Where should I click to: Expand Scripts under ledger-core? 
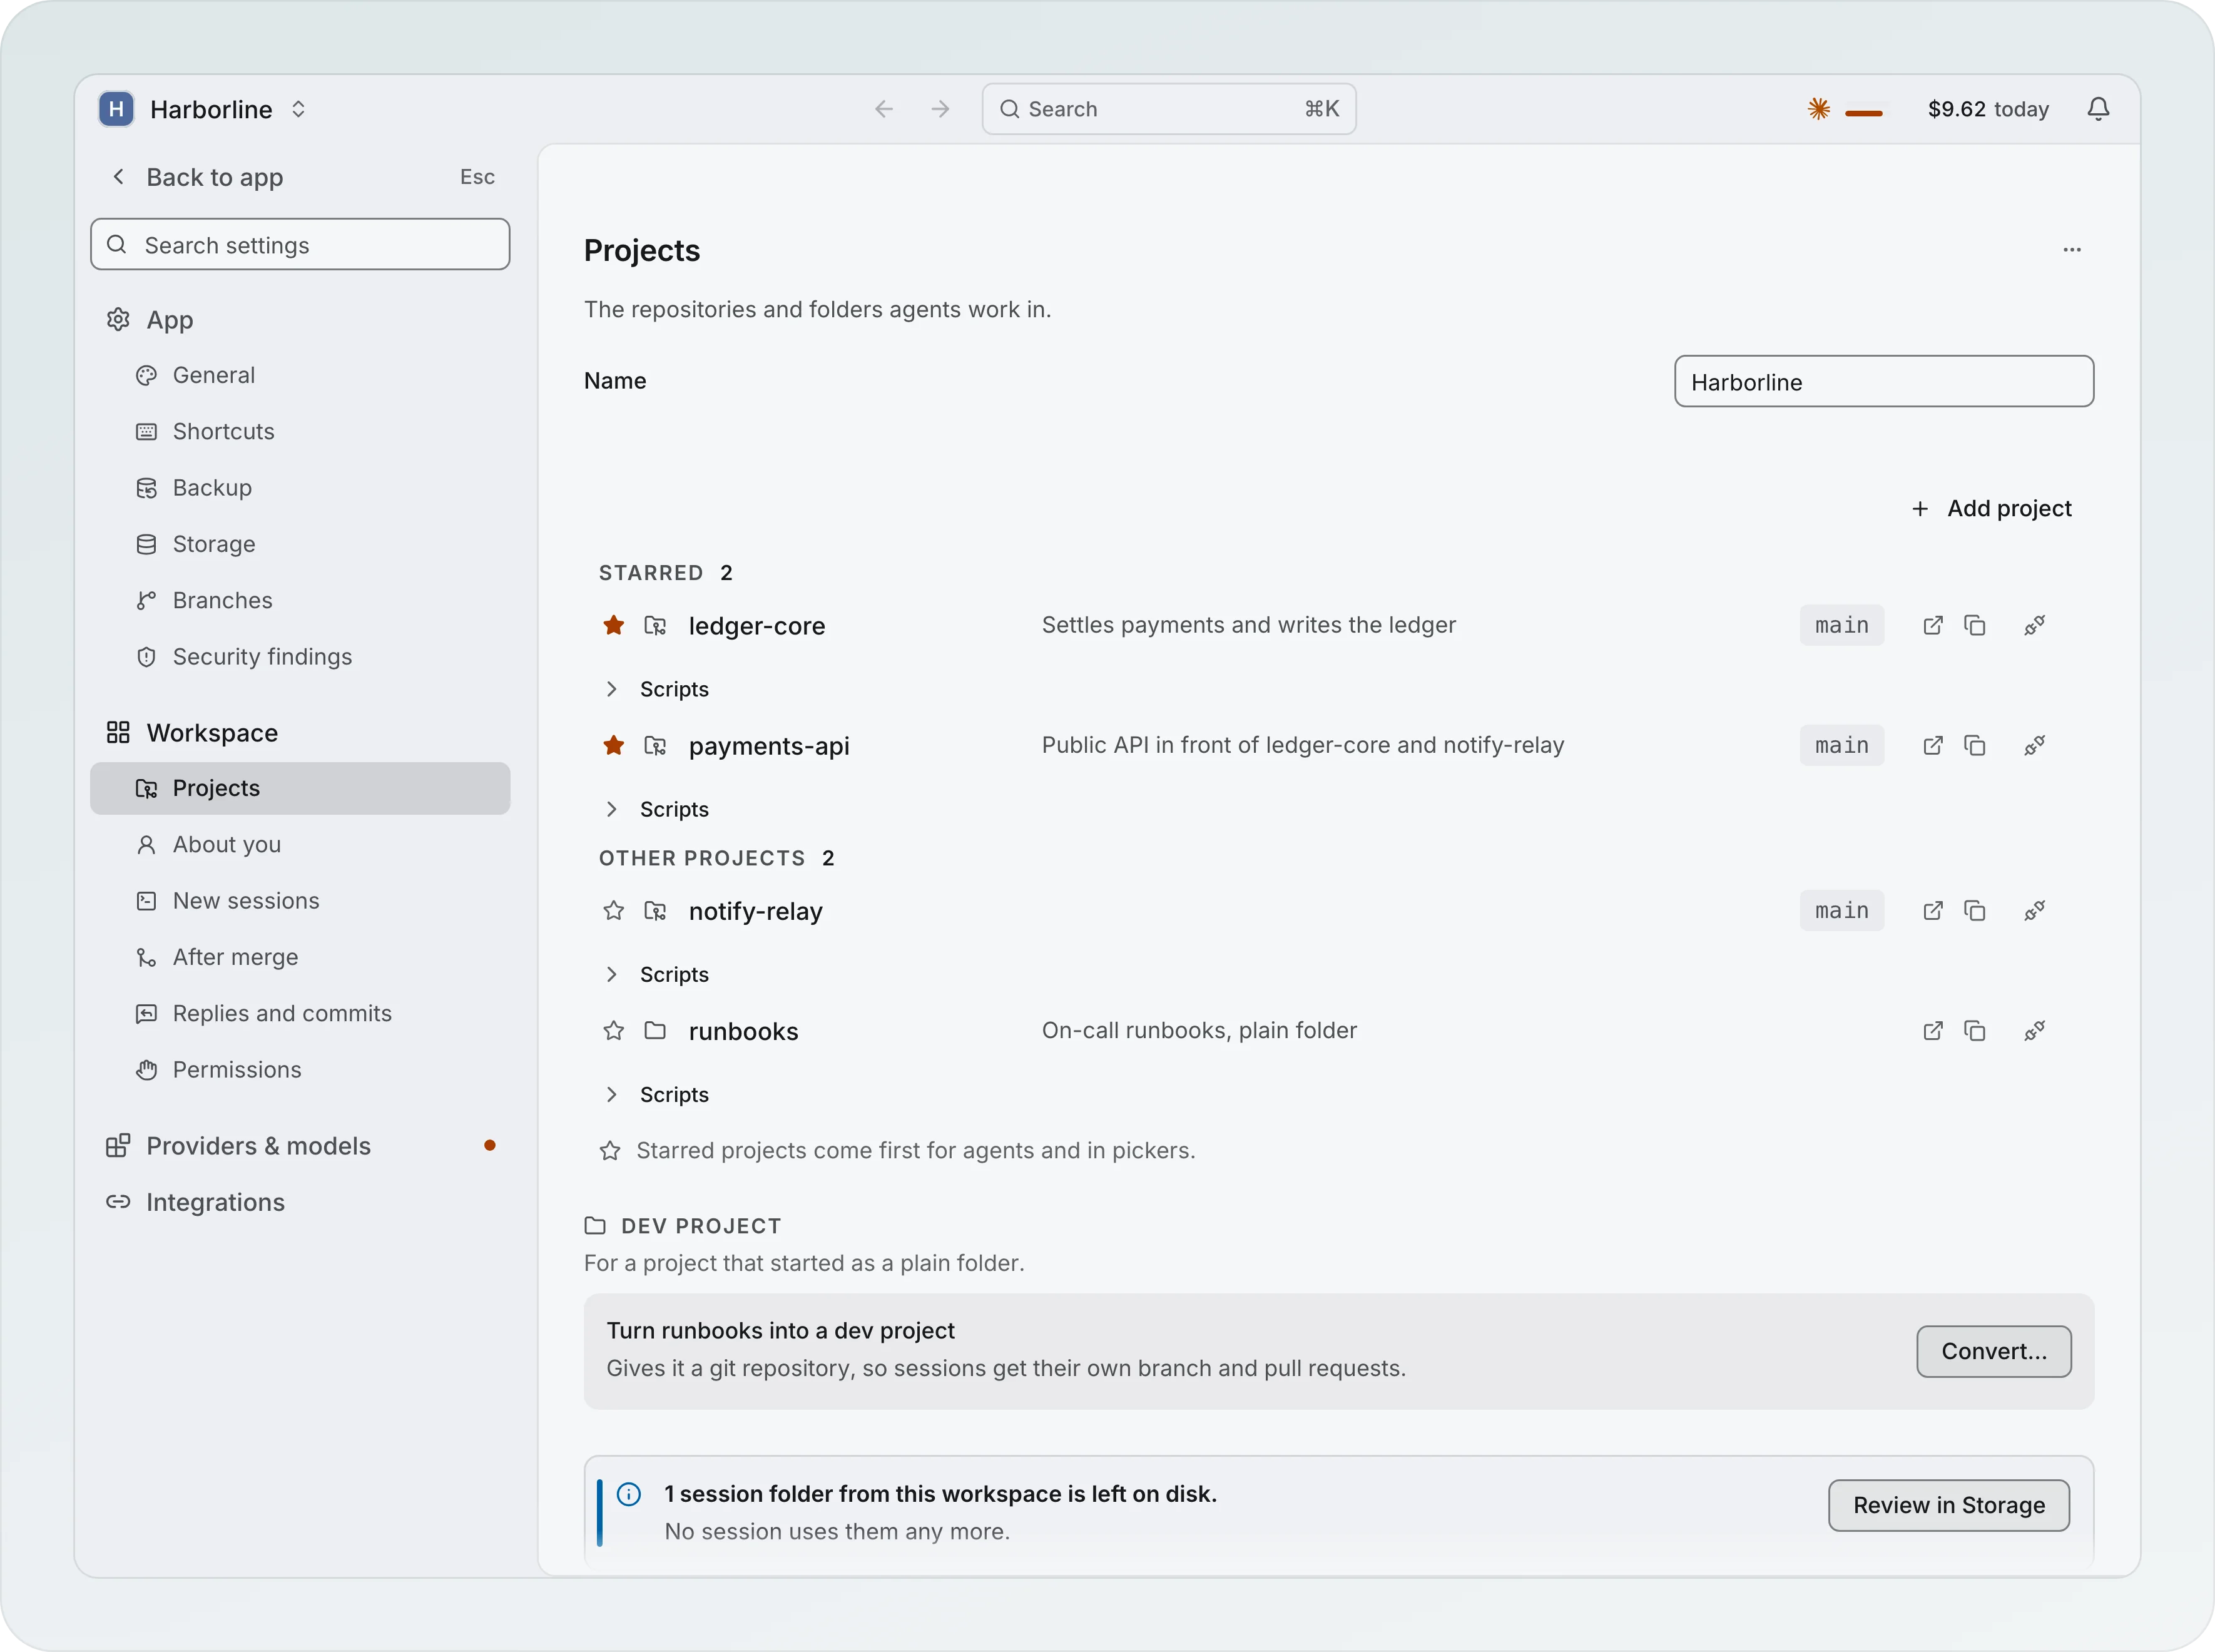(656, 690)
